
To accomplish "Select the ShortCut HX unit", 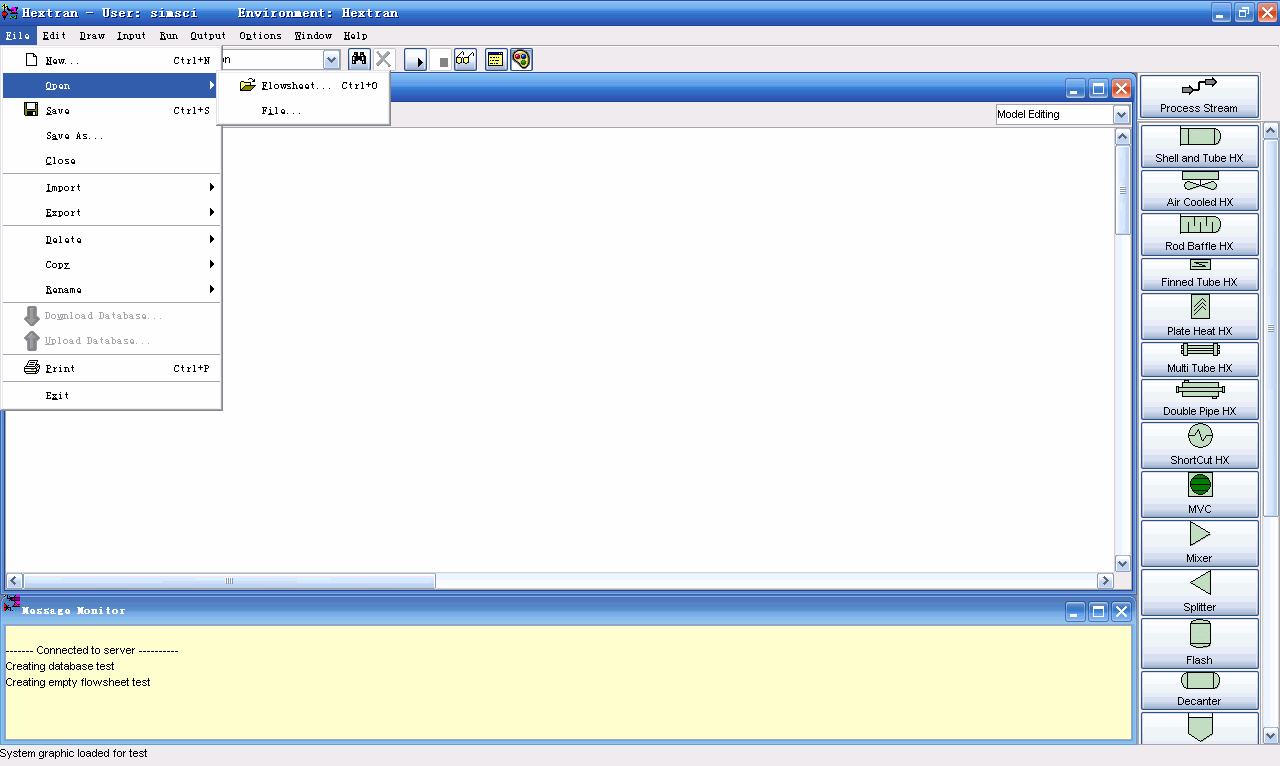I will [x=1199, y=445].
